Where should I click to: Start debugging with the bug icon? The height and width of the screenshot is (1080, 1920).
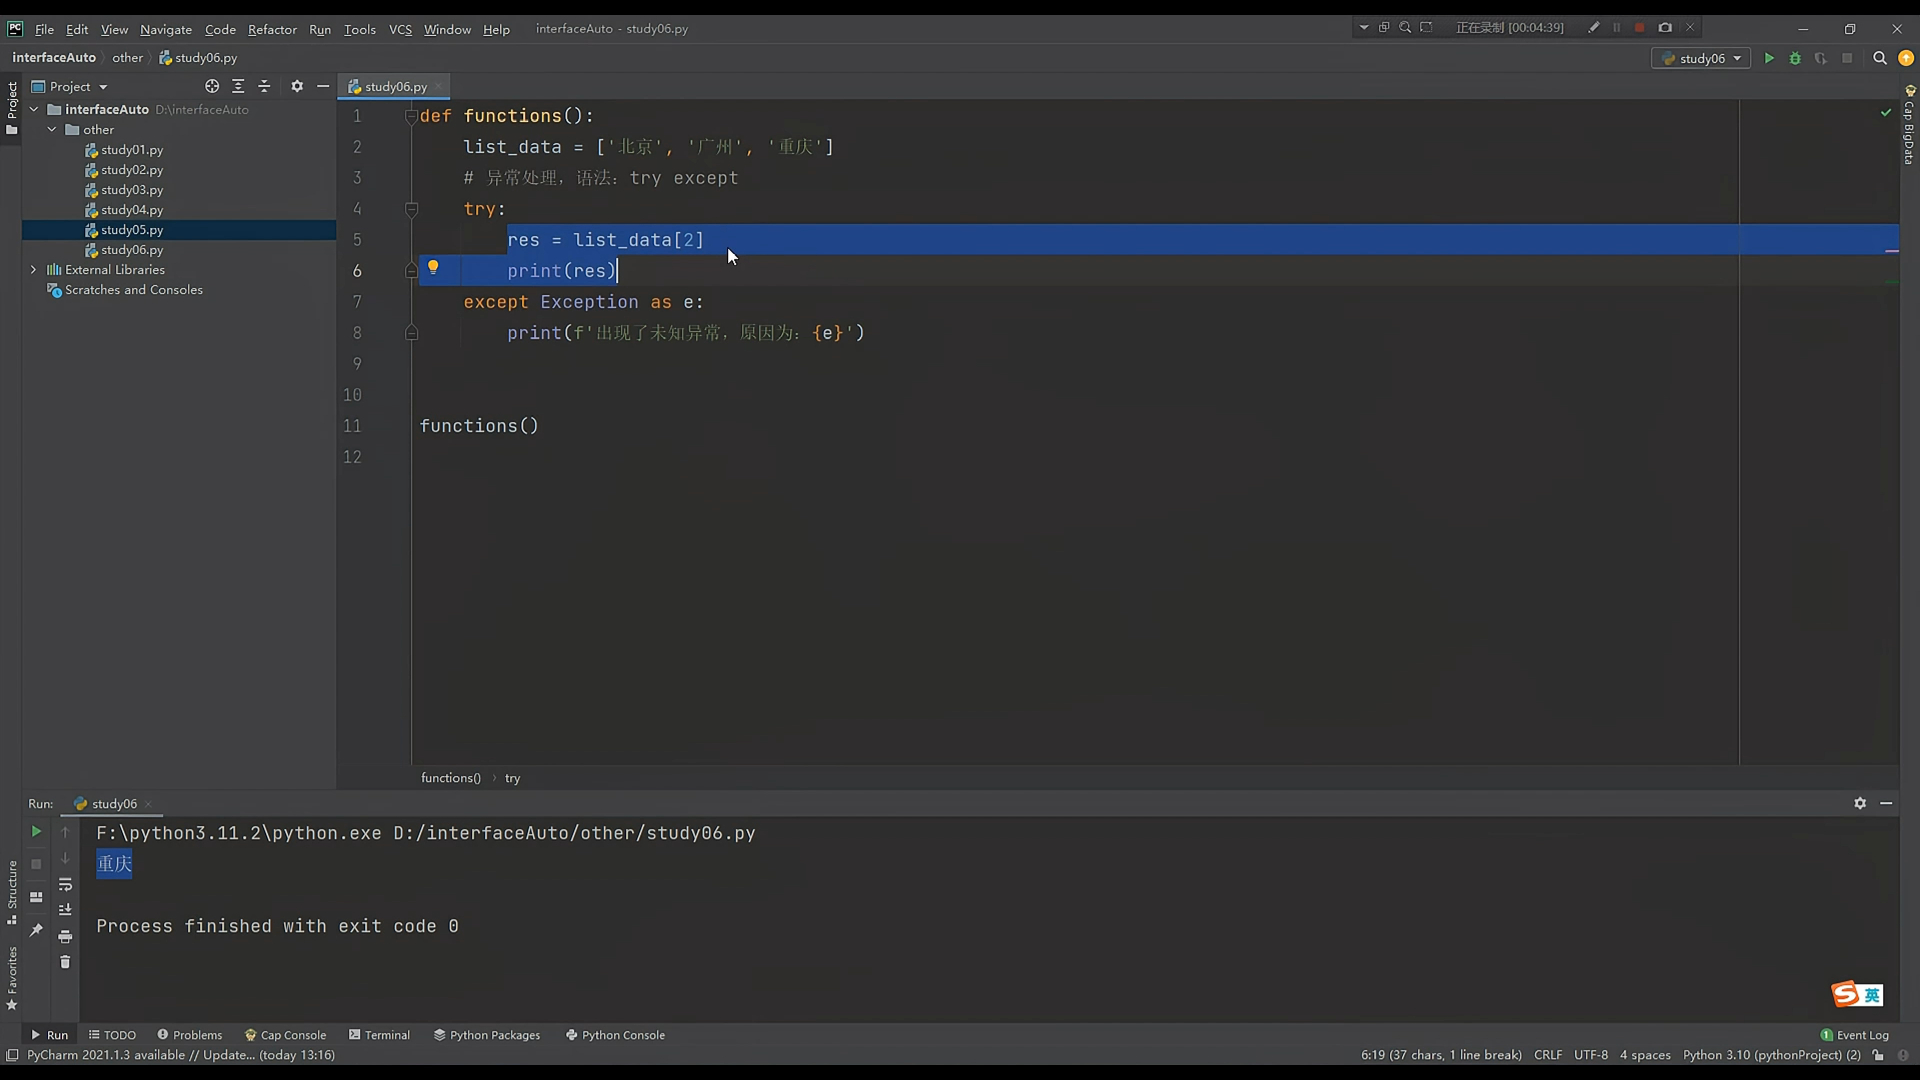1795,58
